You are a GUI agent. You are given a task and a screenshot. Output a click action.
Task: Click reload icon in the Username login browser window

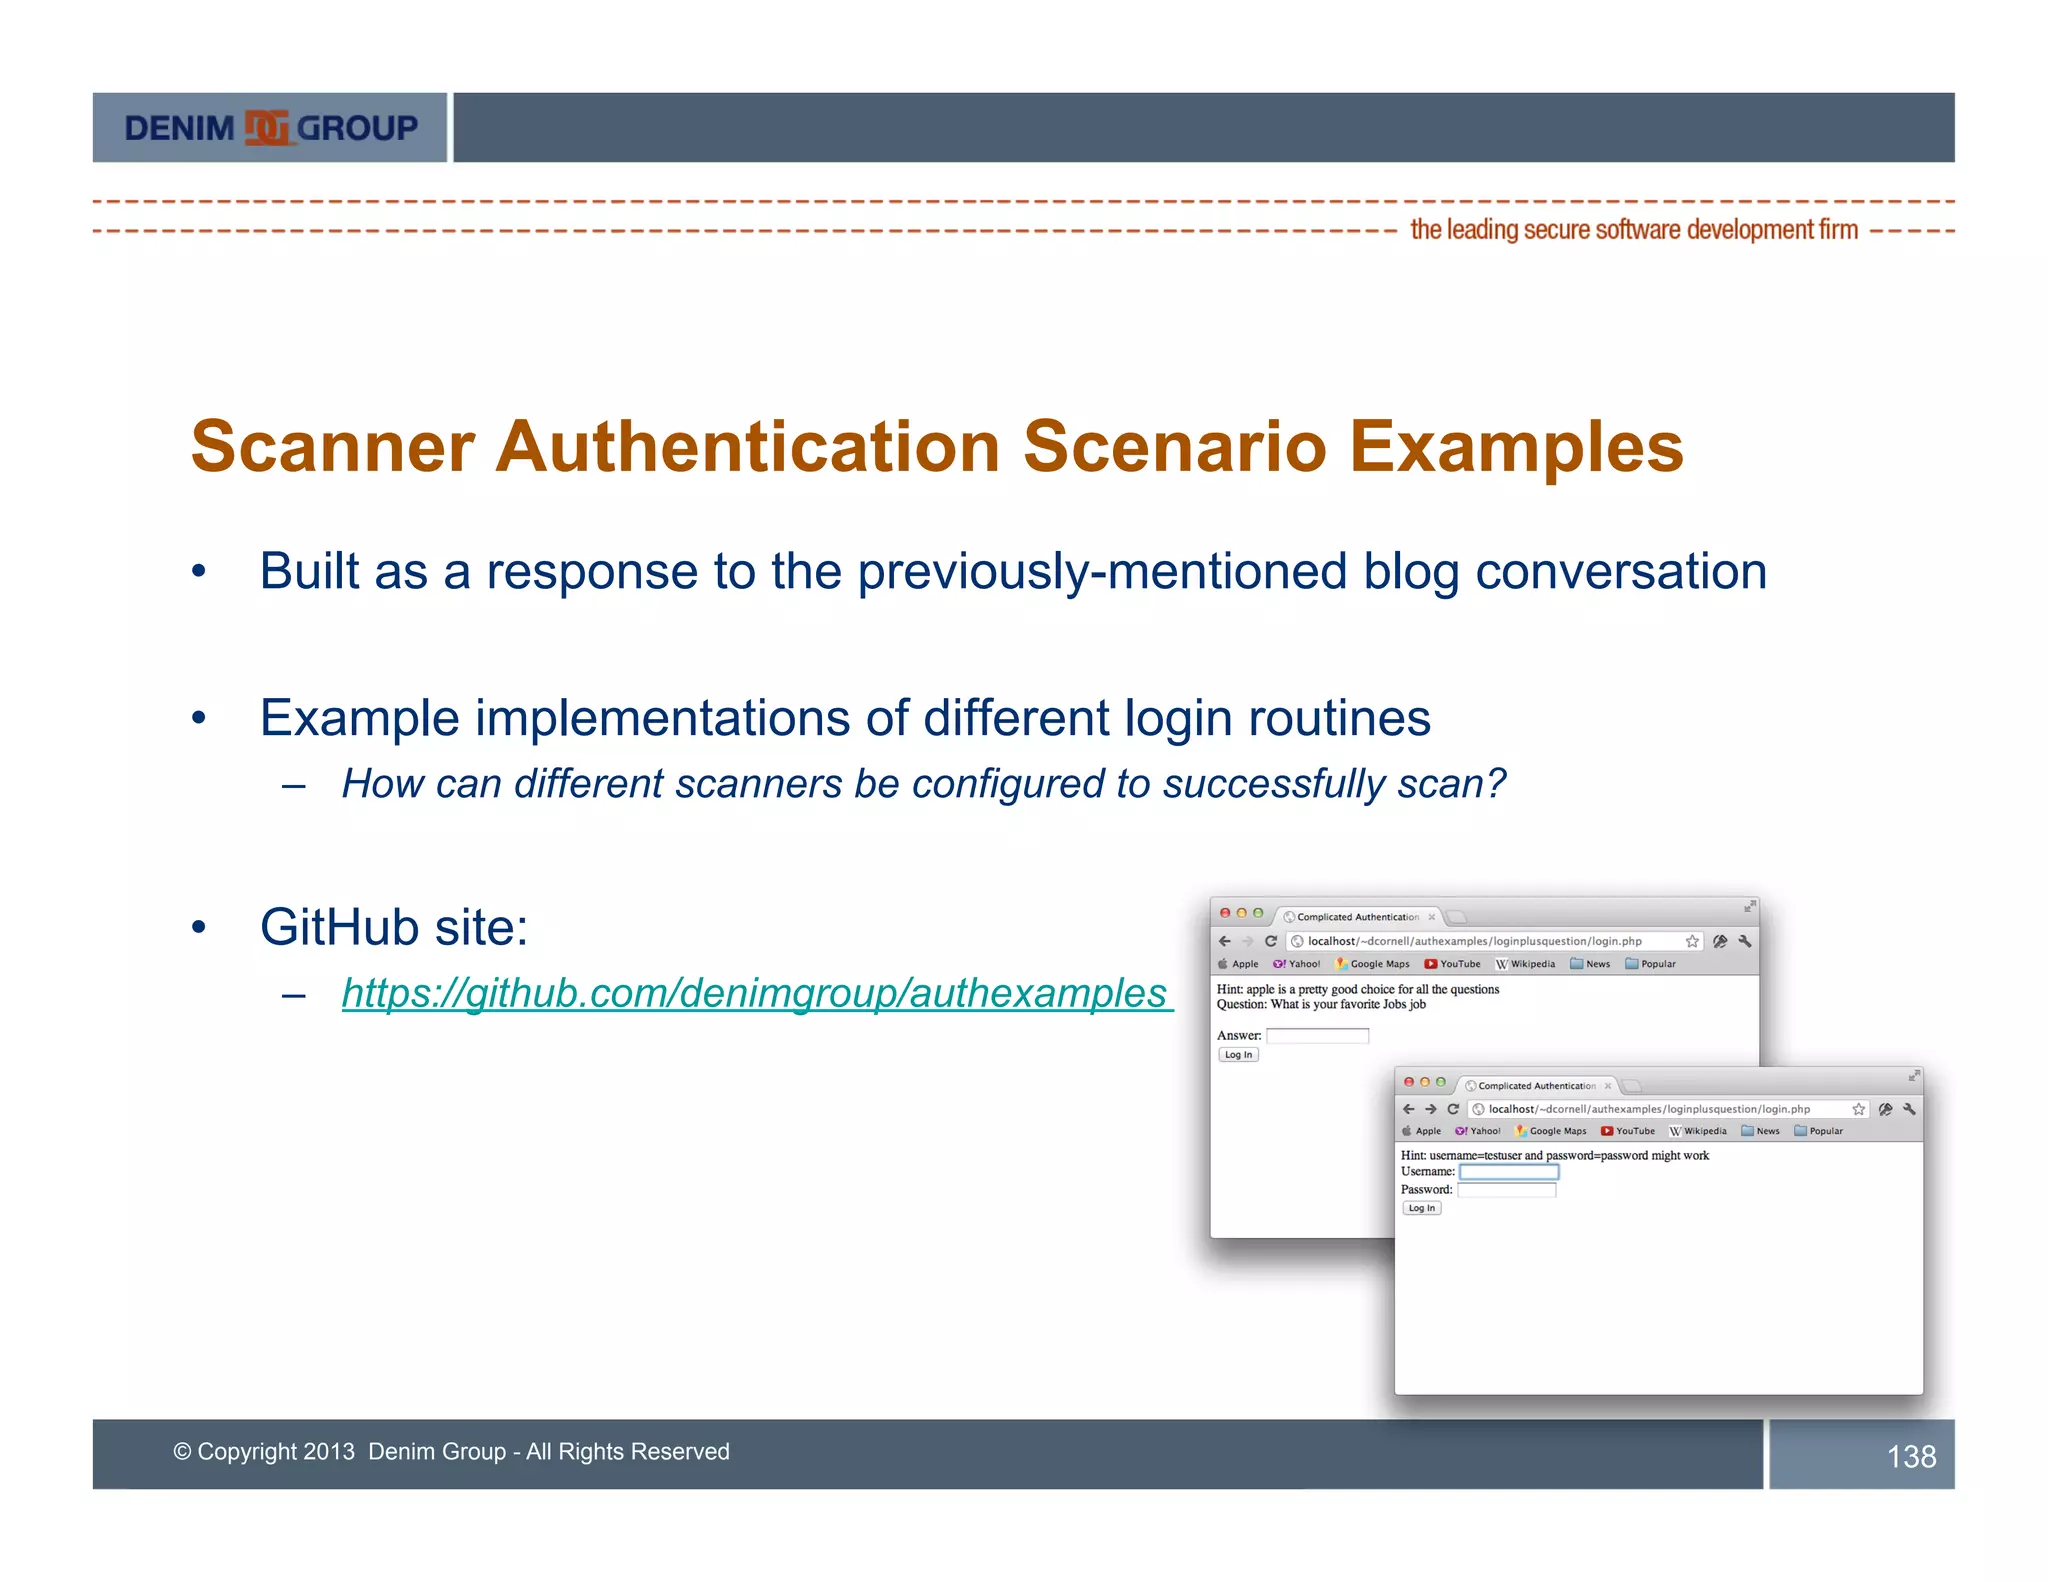pos(1453,1109)
